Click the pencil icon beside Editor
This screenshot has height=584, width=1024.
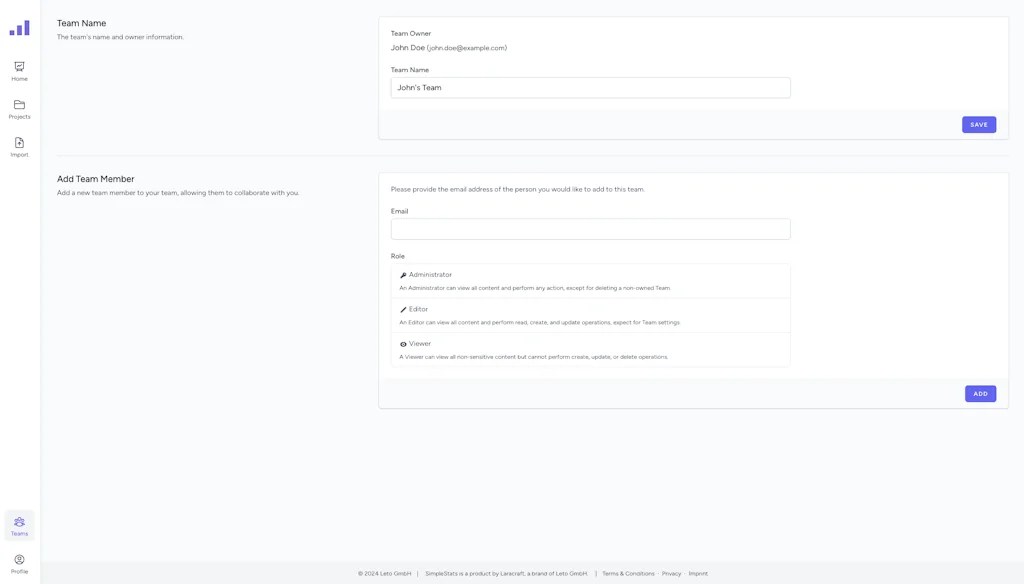(x=402, y=309)
